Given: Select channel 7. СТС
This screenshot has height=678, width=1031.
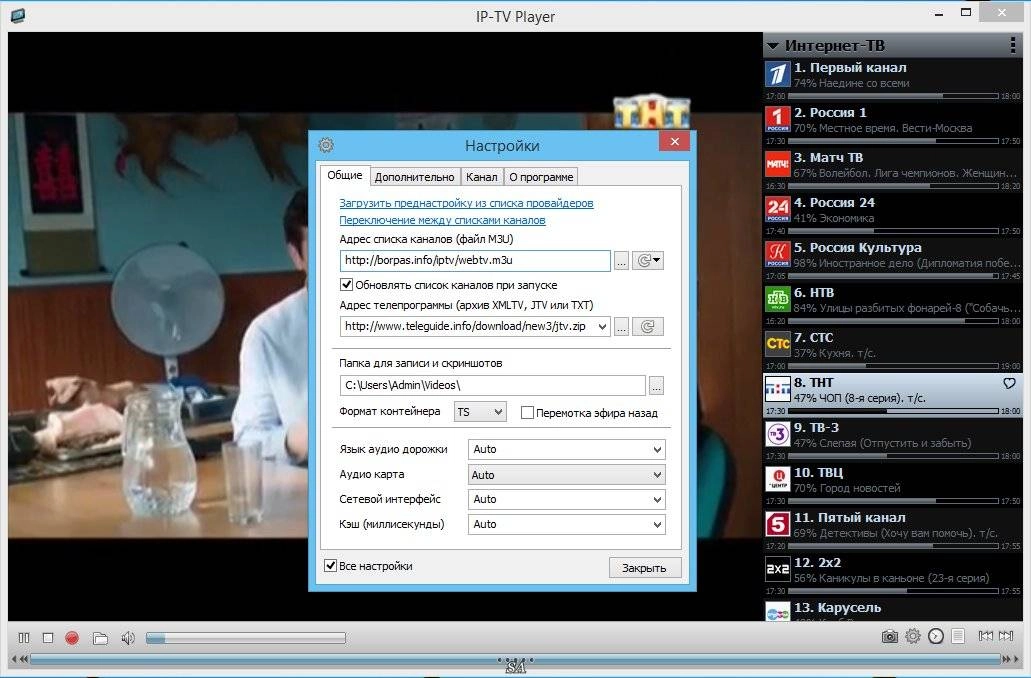Looking at the screenshot, I should point(893,349).
